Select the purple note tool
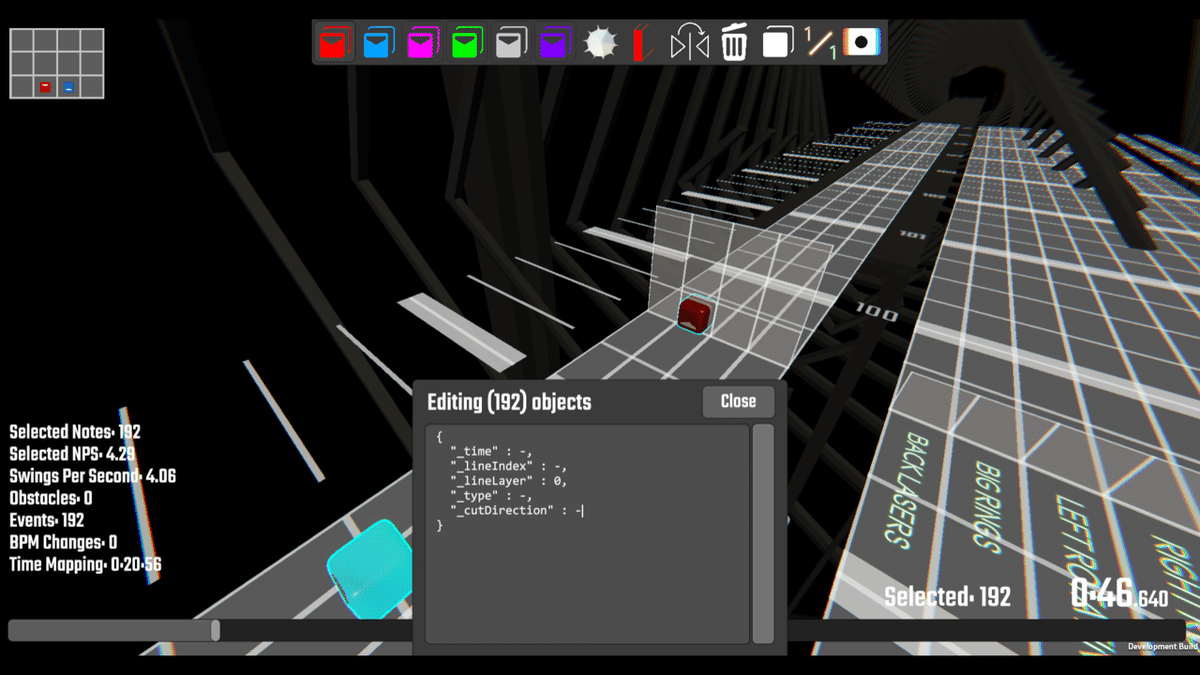The width and height of the screenshot is (1200, 675). point(554,43)
